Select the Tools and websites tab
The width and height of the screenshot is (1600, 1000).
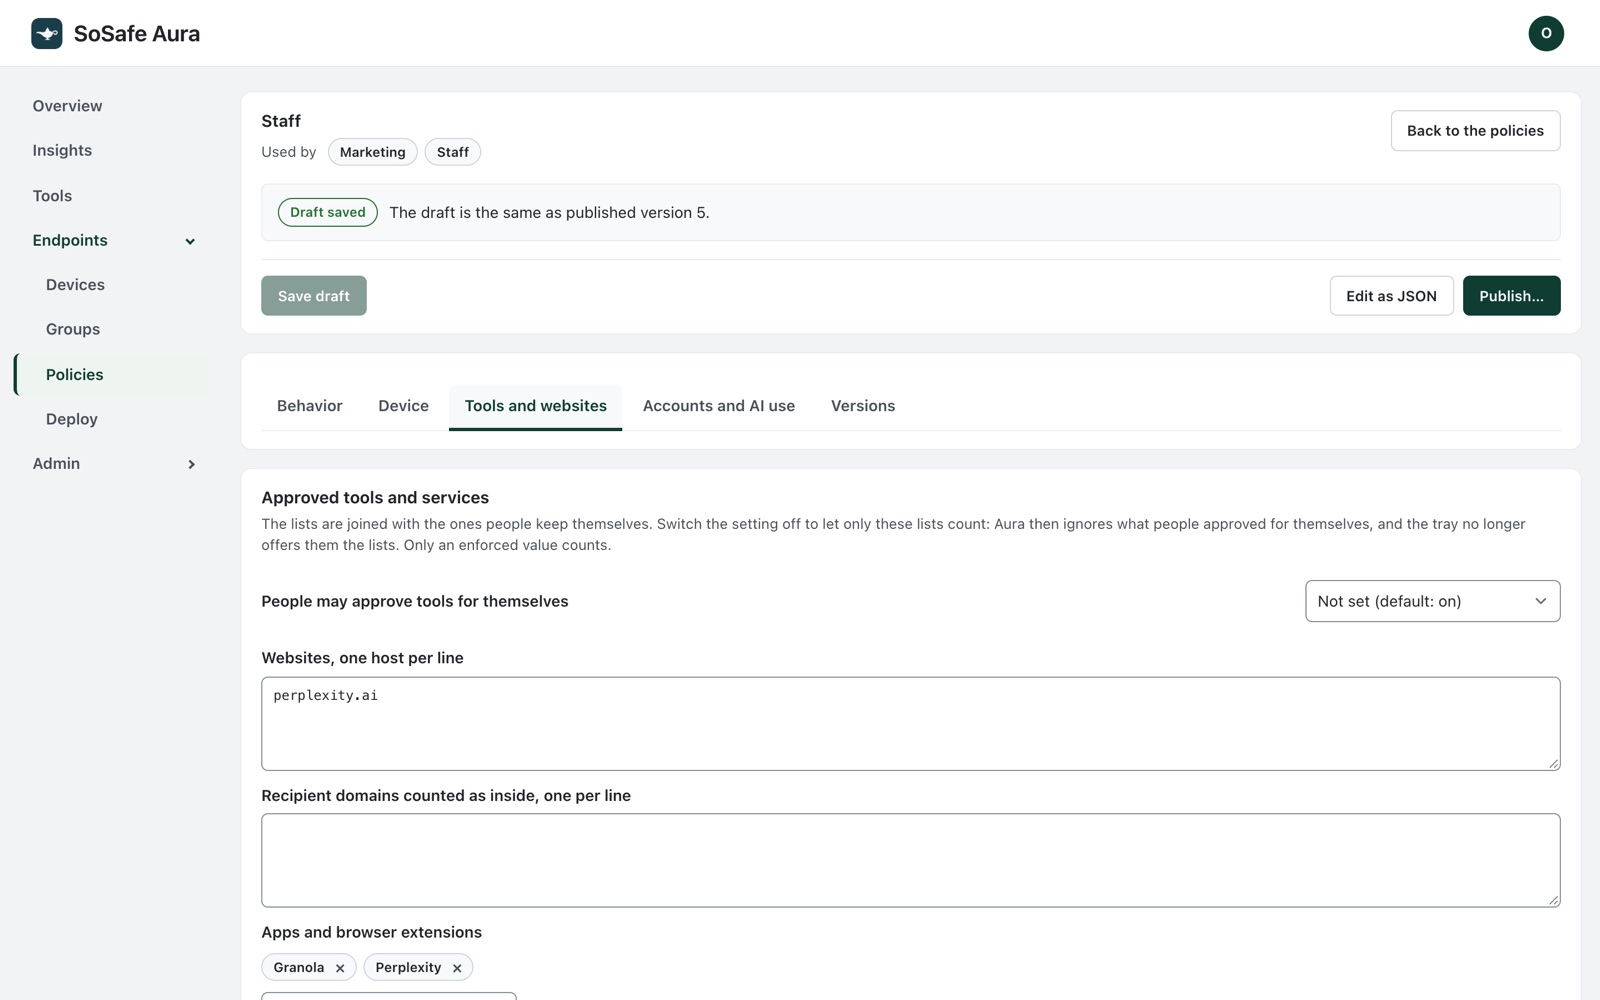536,406
